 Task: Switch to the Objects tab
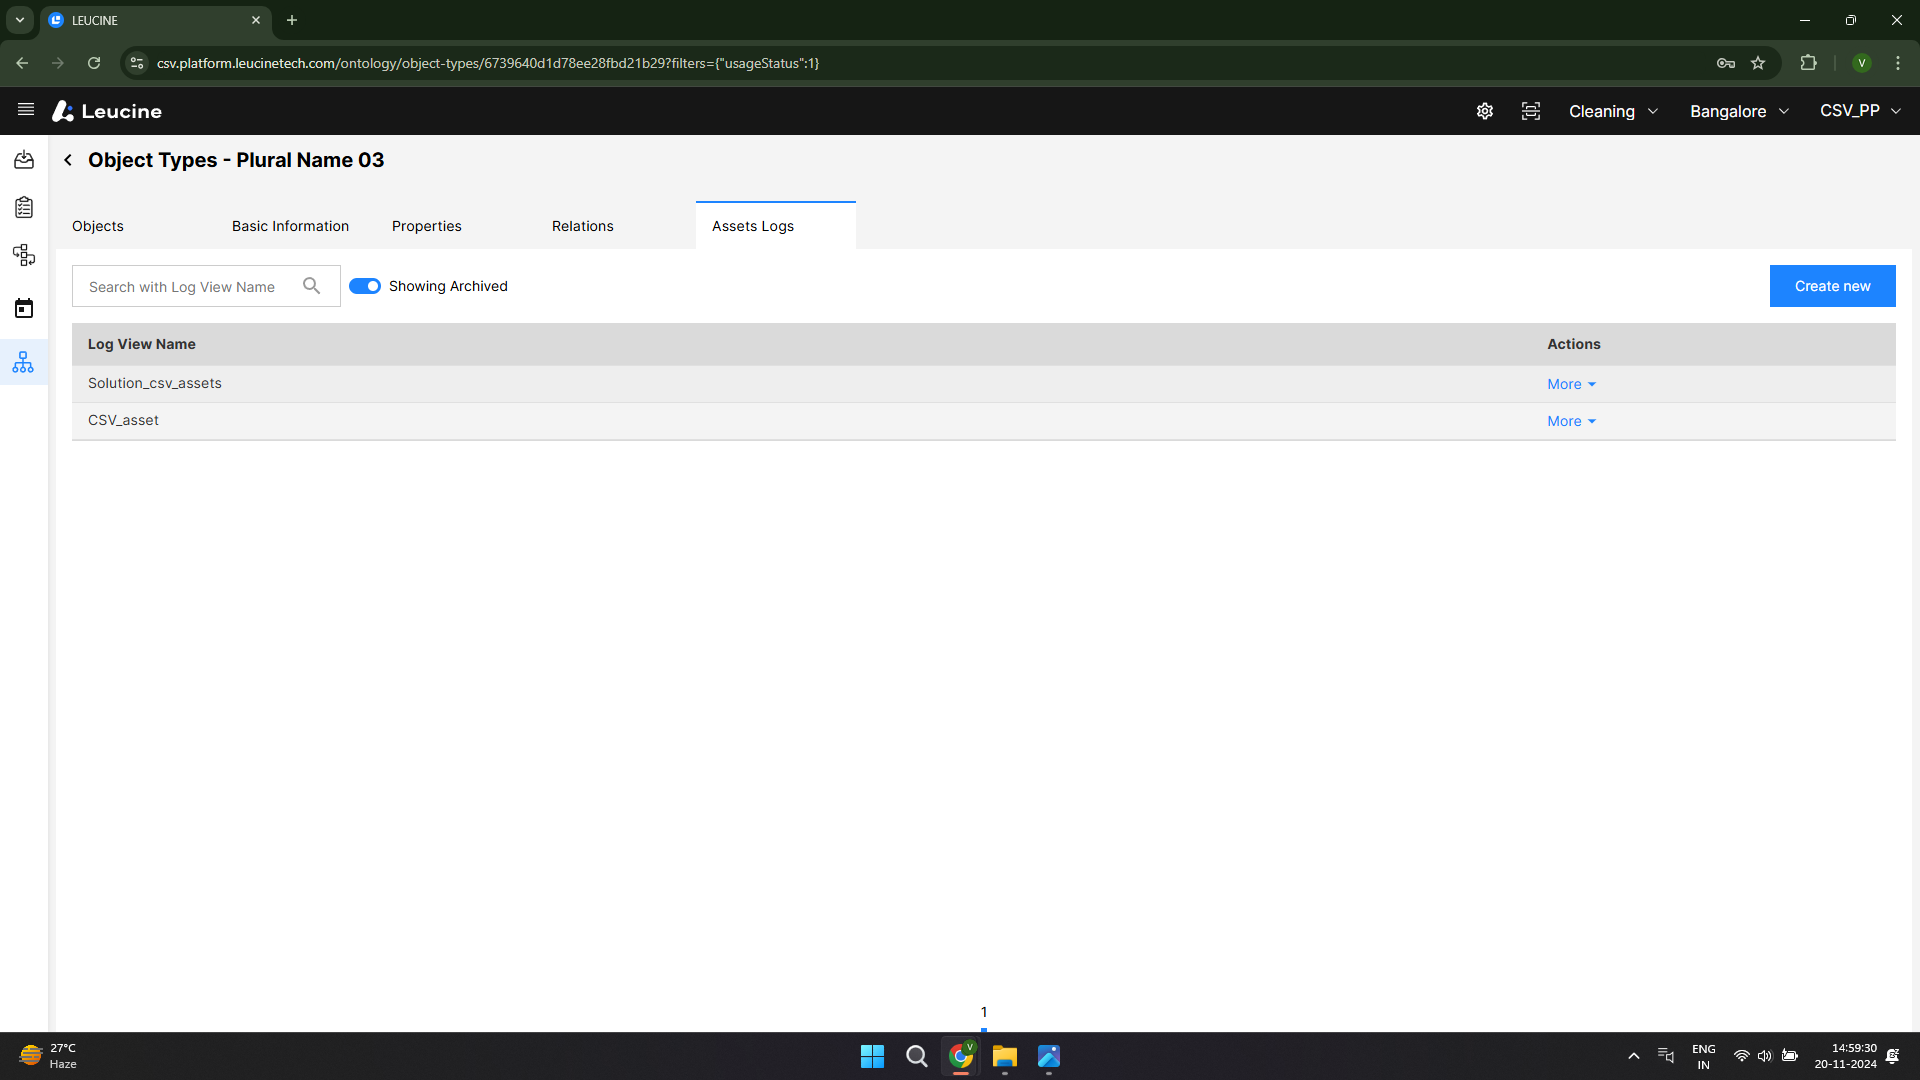[x=98, y=226]
